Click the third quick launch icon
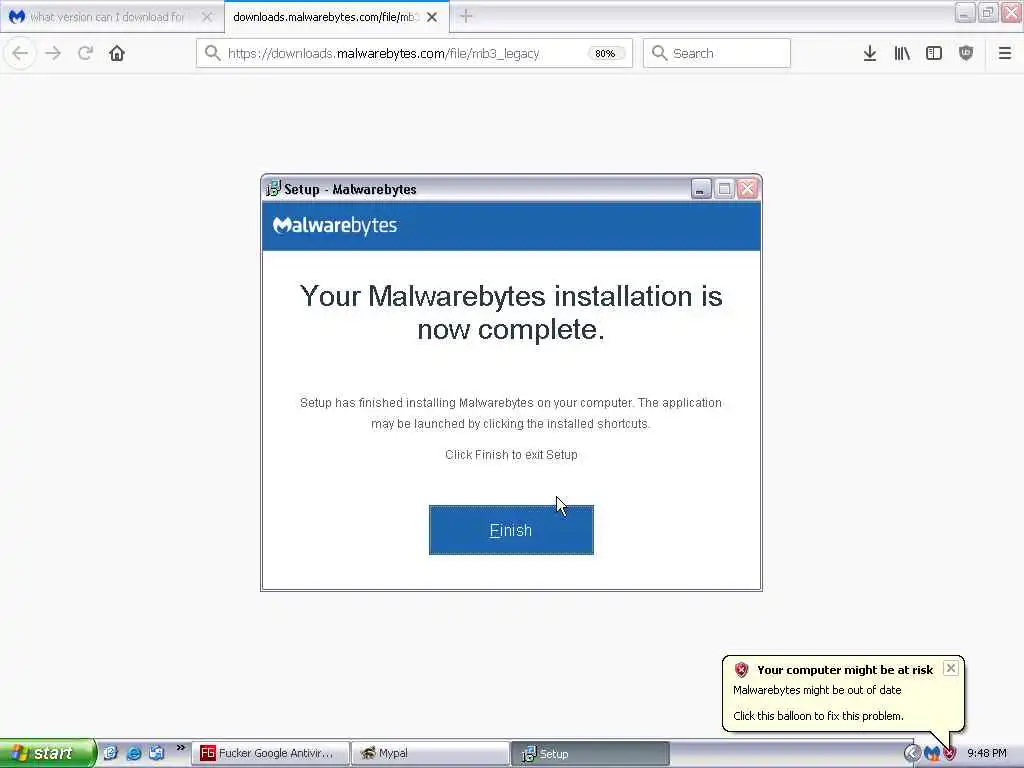 [157, 753]
